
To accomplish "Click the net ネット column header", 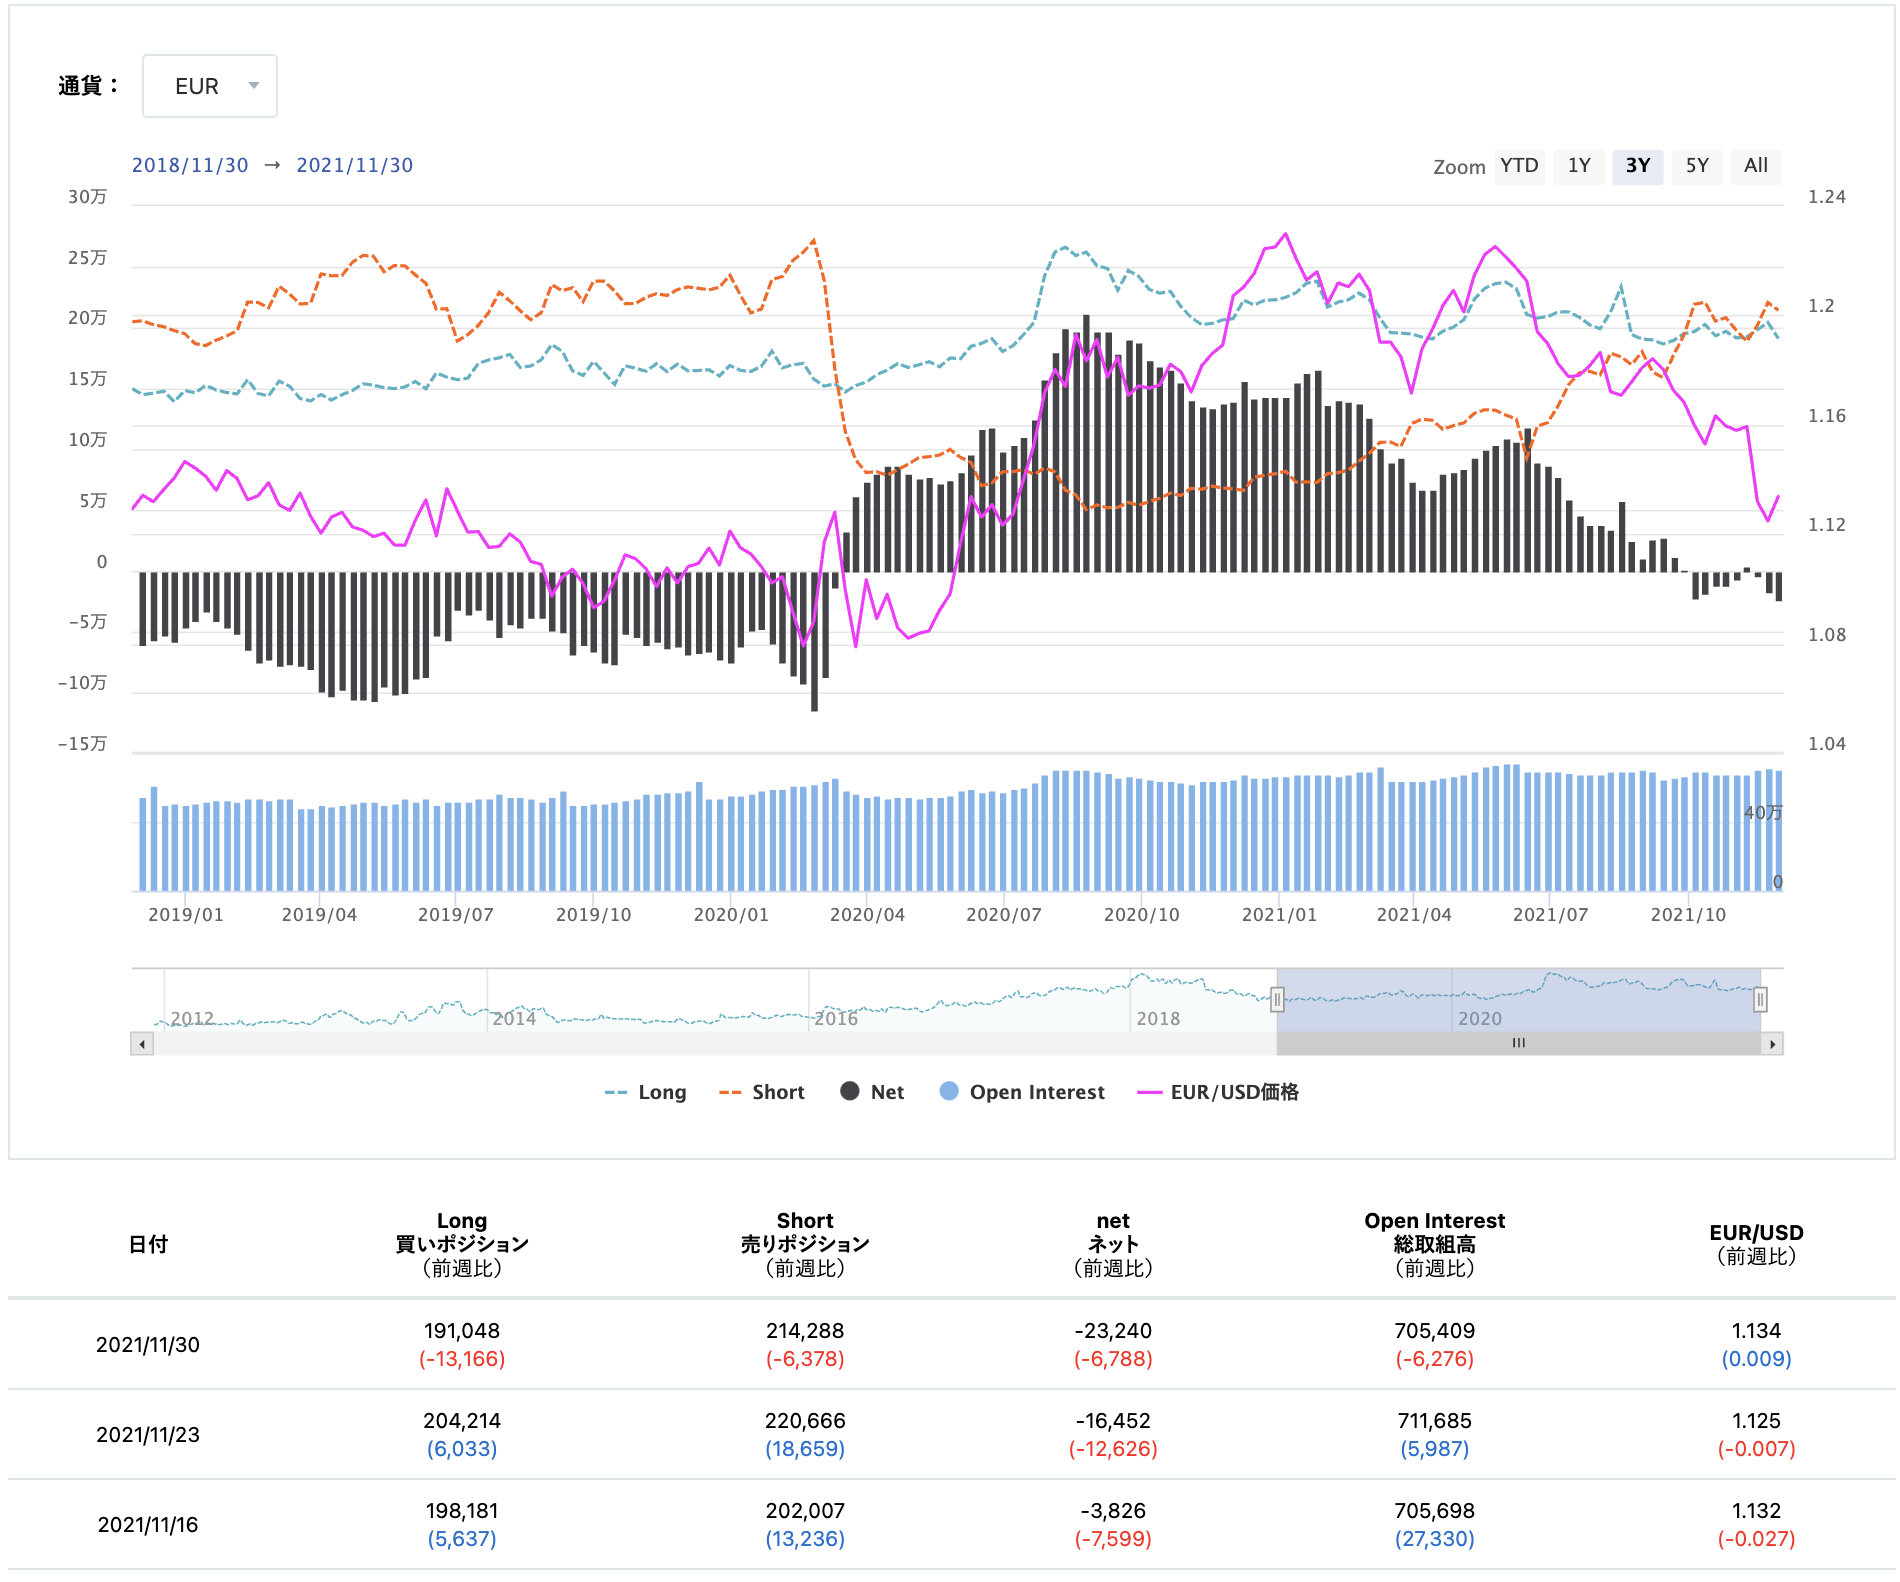I will 1113,1244.
